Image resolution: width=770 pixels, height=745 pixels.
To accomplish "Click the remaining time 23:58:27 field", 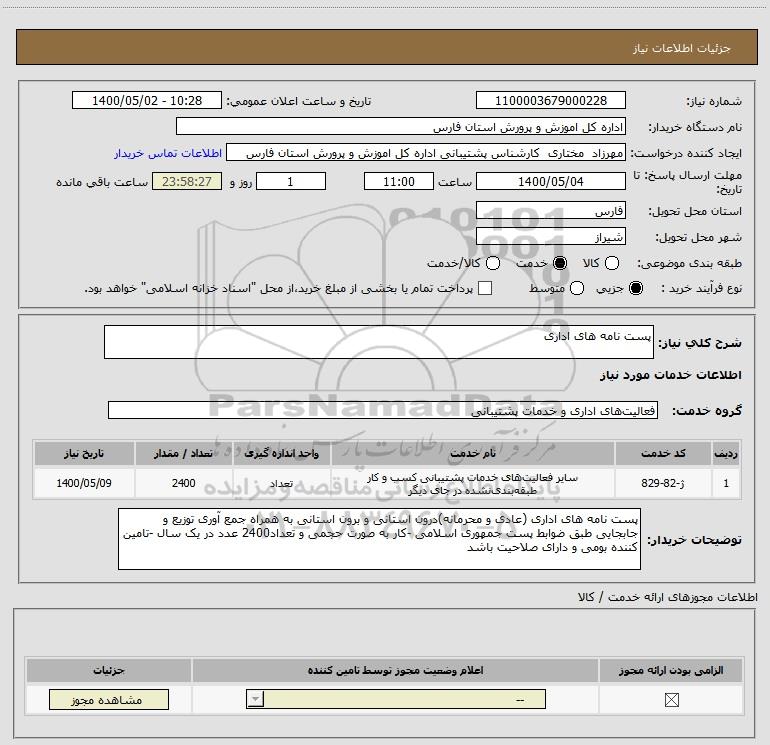I will click(x=187, y=181).
